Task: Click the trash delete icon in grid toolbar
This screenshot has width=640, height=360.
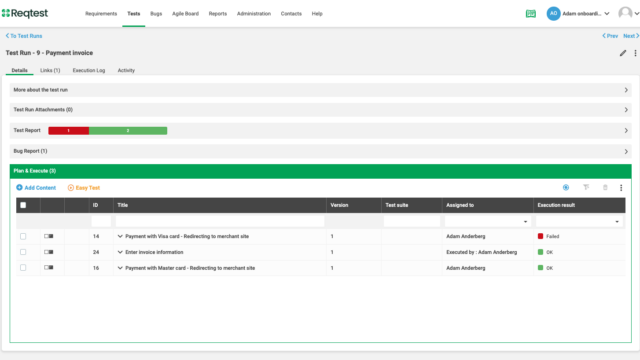Action: point(605,187)
